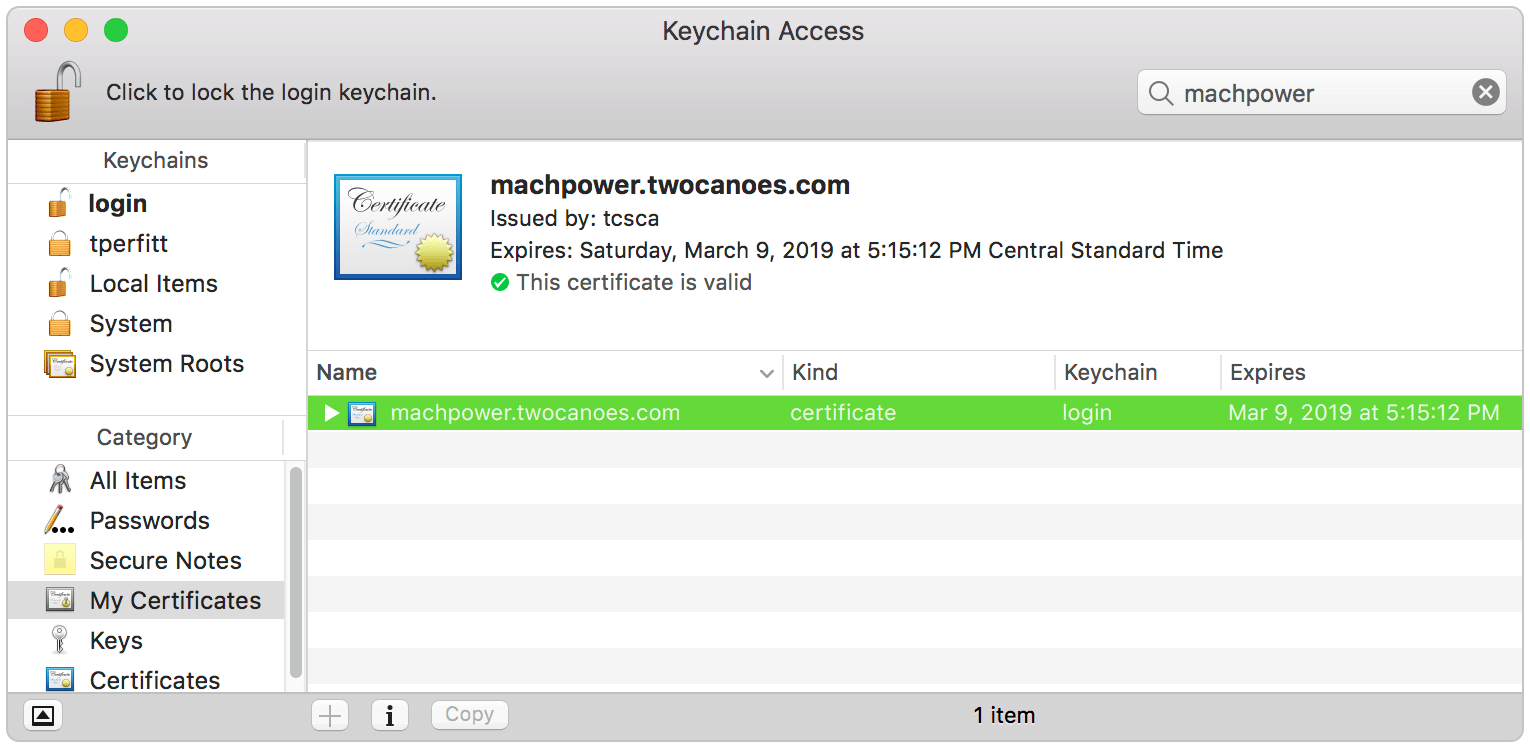Screen dimensions: 1530x748
Task: Click the Secure Notes yellow note icon
Action: [60, 561]
